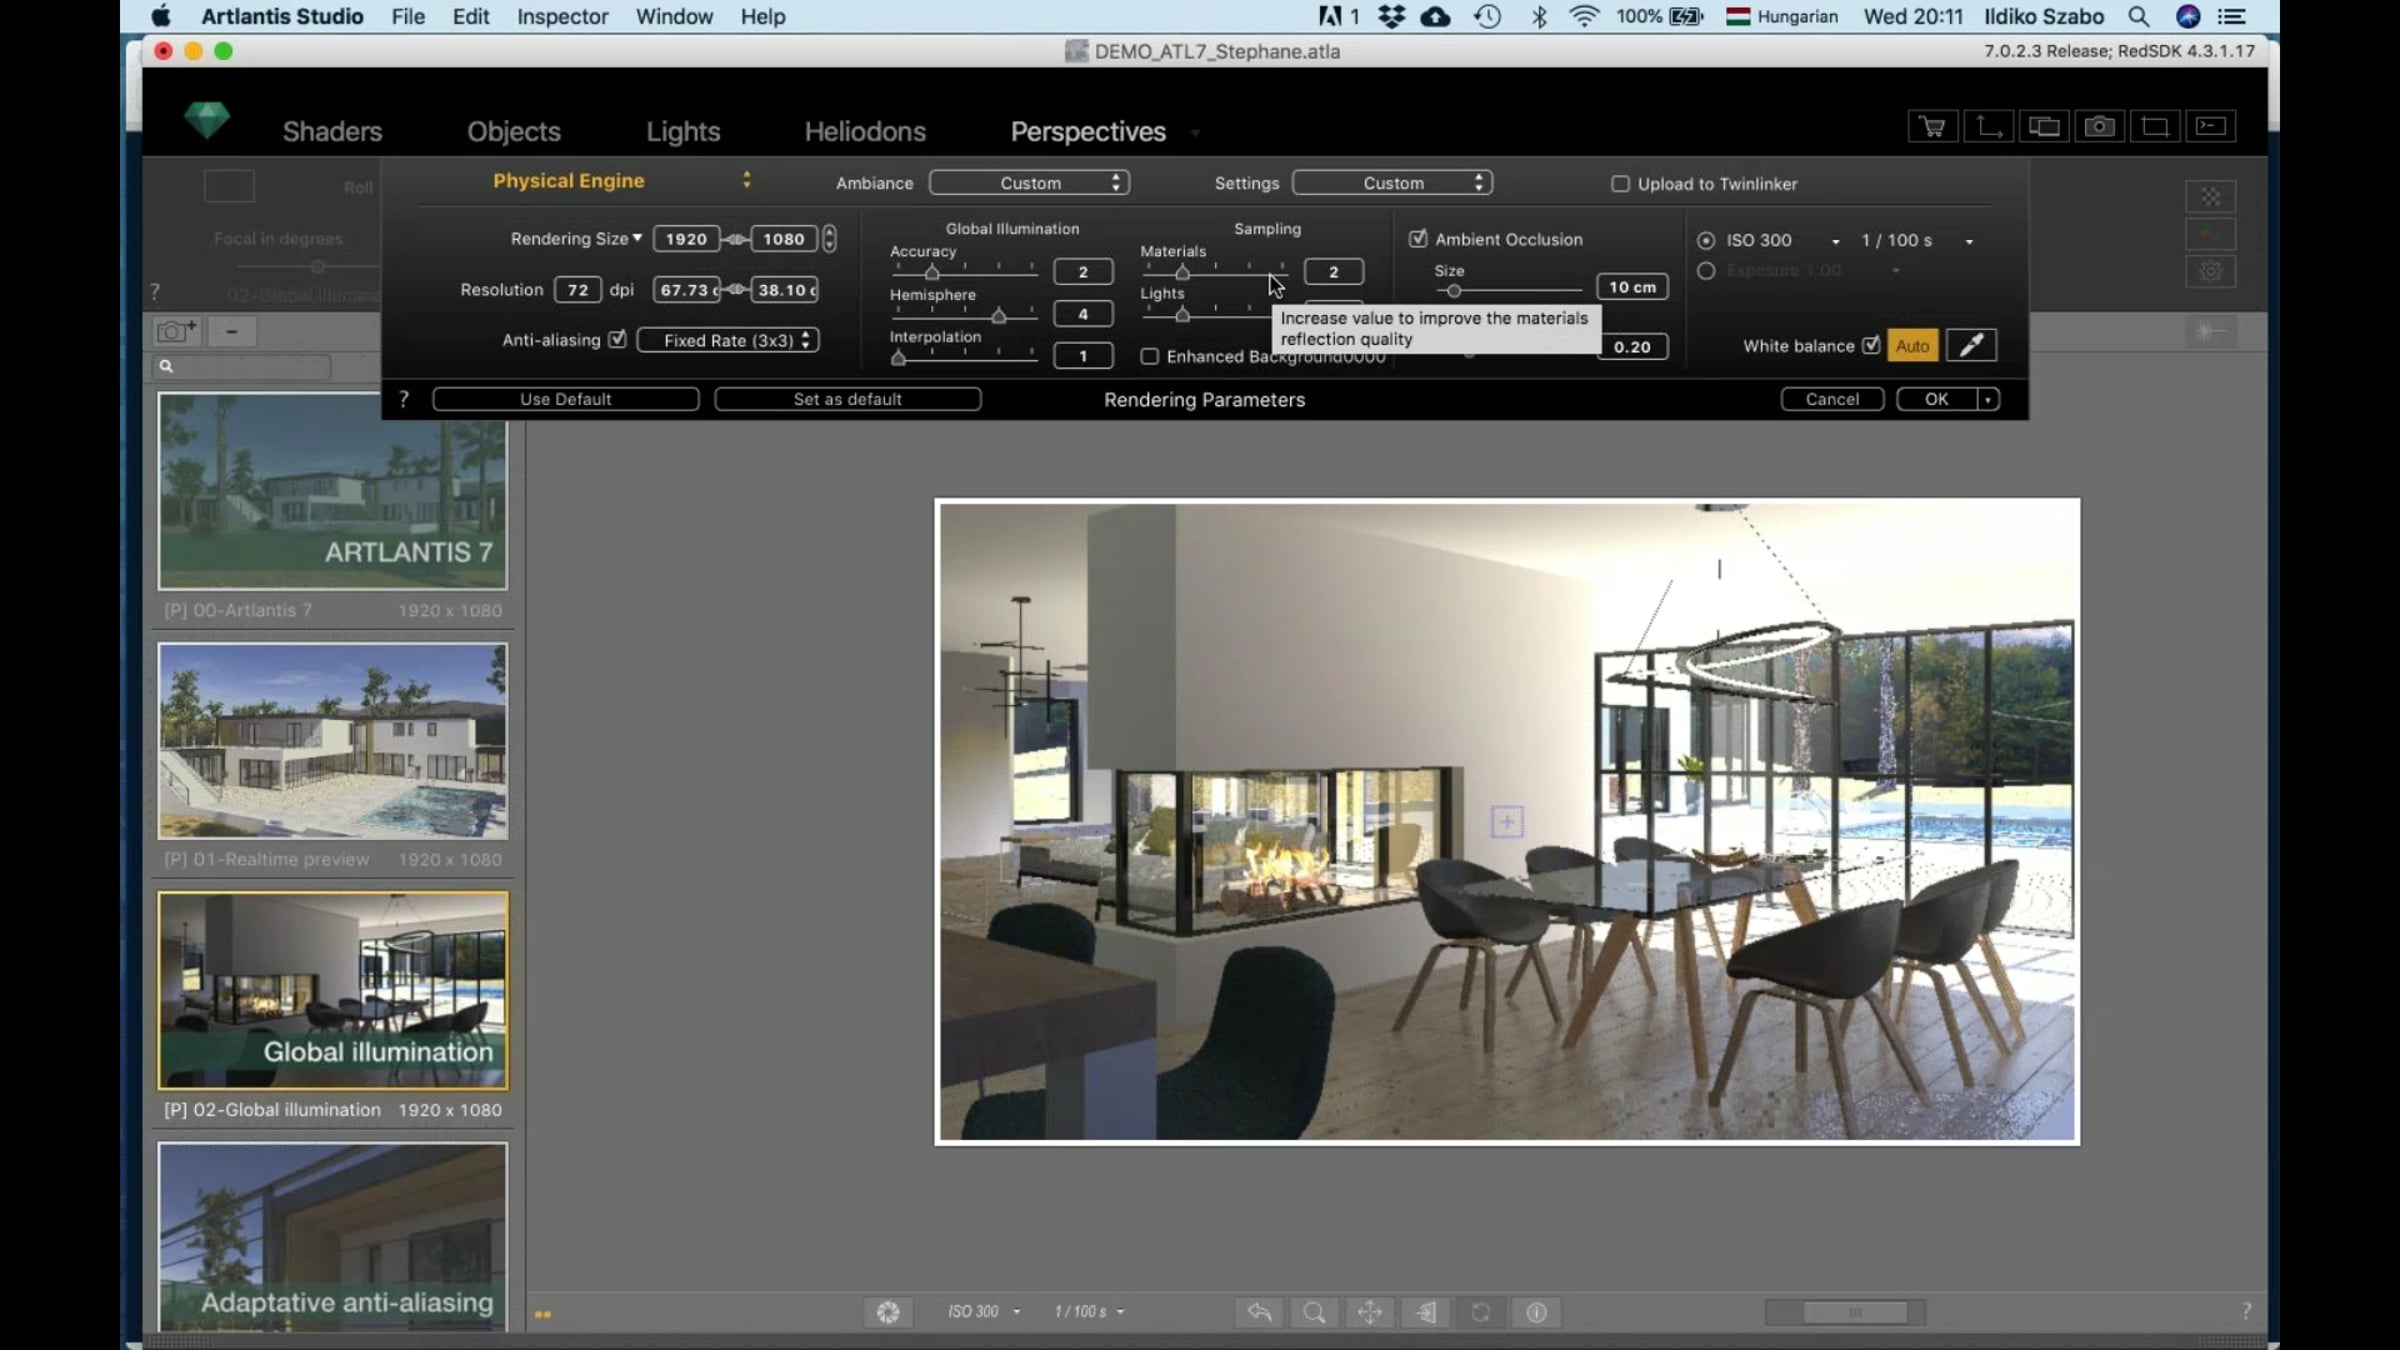Click the aperture shutter icon below preview
This screenshot has width=2400, height=1350.
[888, 1312]
